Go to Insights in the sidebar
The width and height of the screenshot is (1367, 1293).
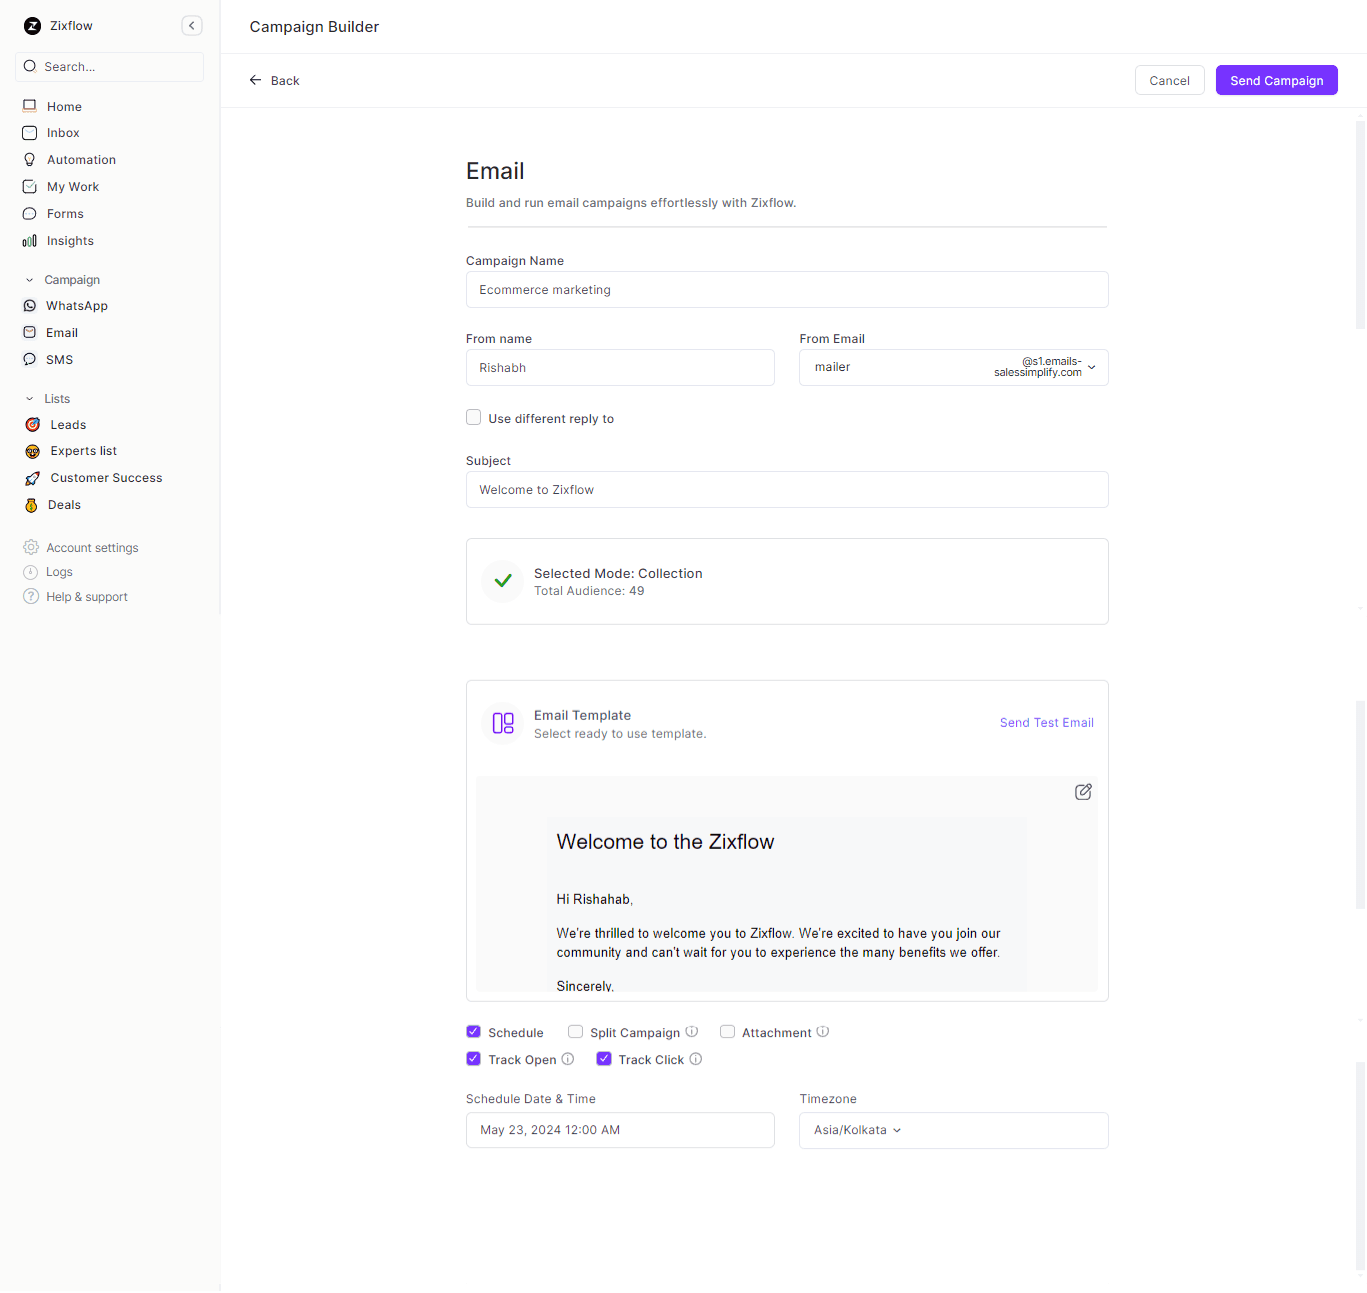coord(70,241)
